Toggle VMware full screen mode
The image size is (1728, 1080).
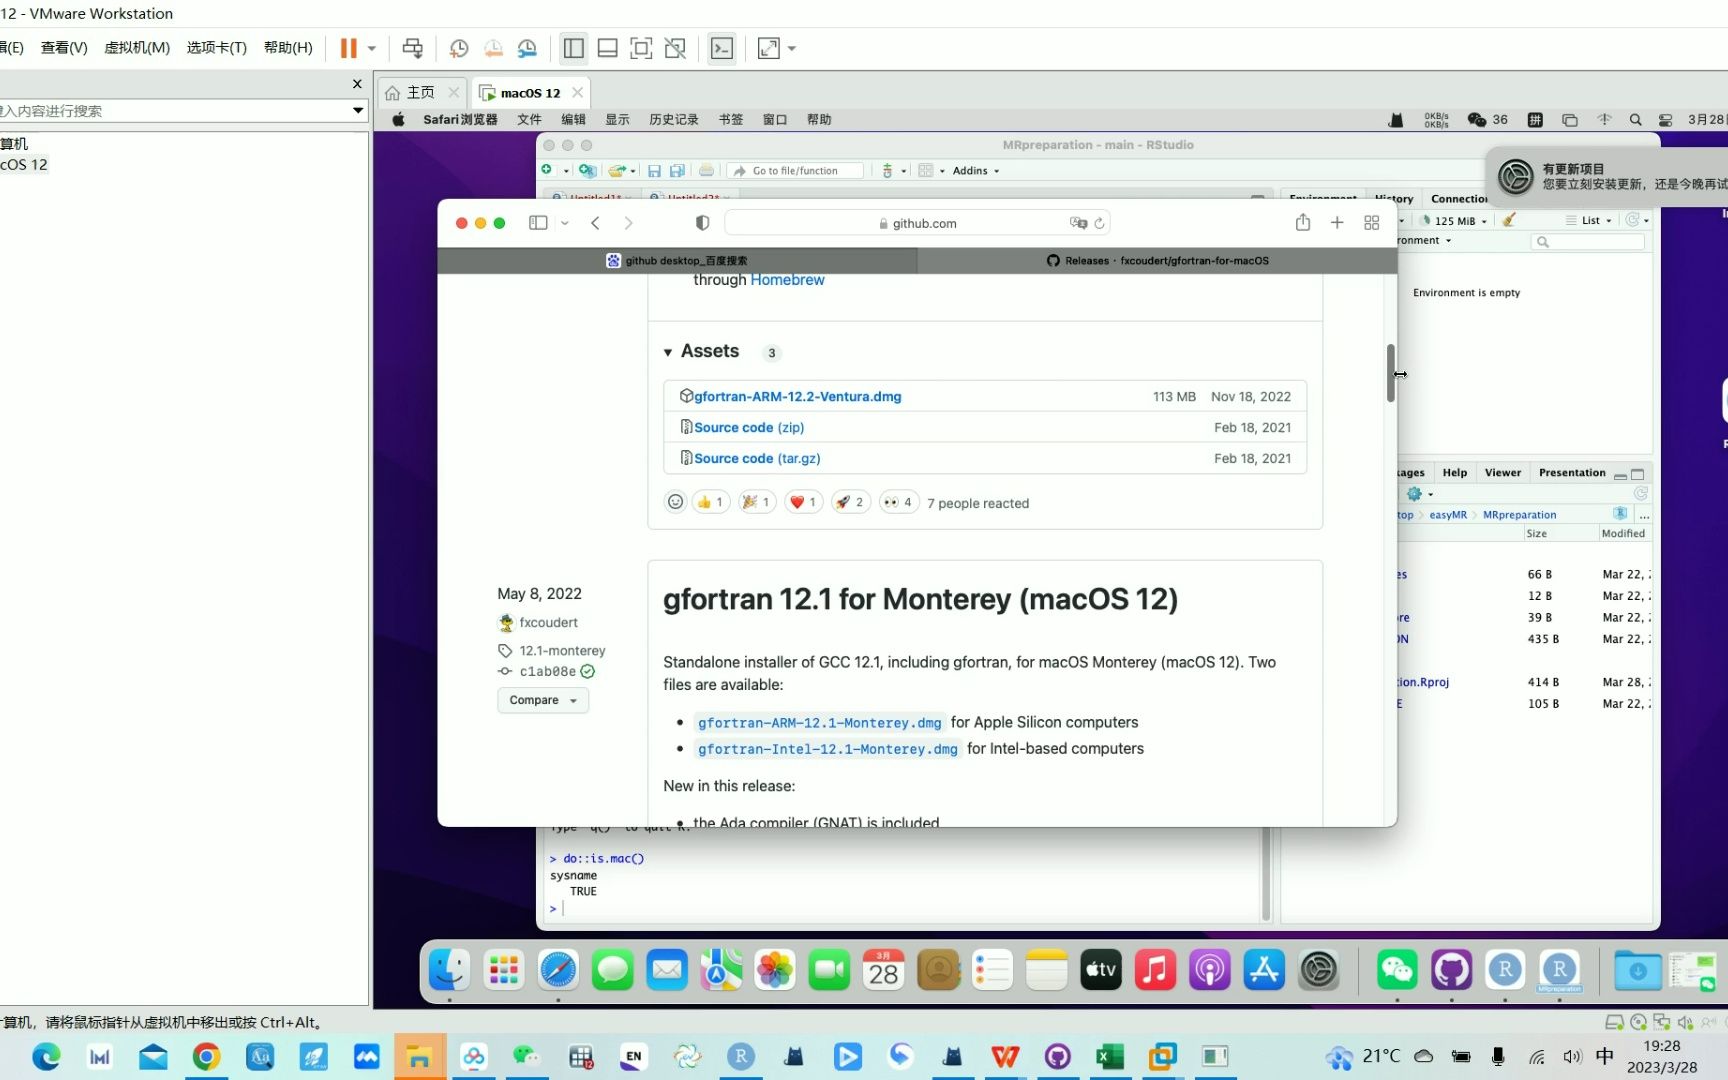[x=641, y=48]
